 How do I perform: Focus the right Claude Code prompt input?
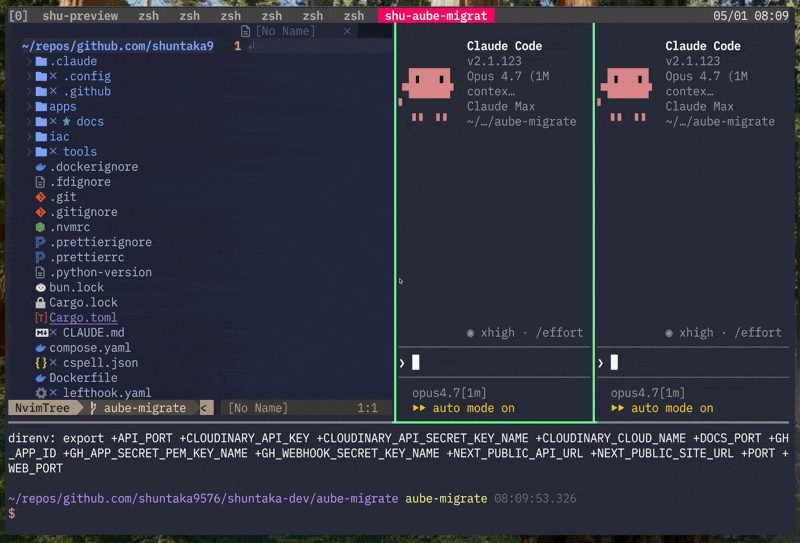(693, 363)
